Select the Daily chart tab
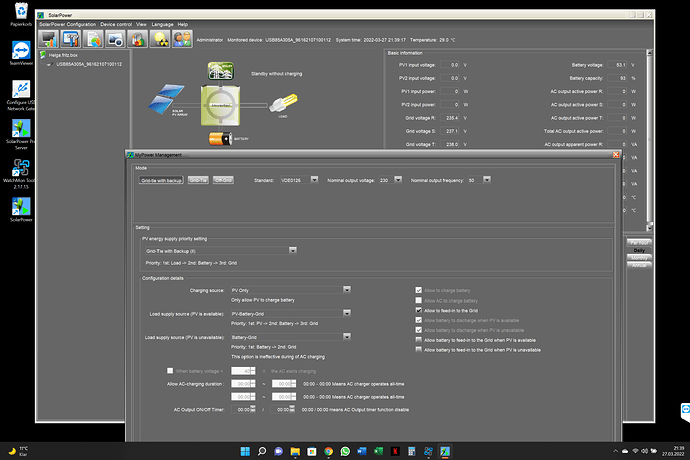690x460 pixels. tap(639, 250)
